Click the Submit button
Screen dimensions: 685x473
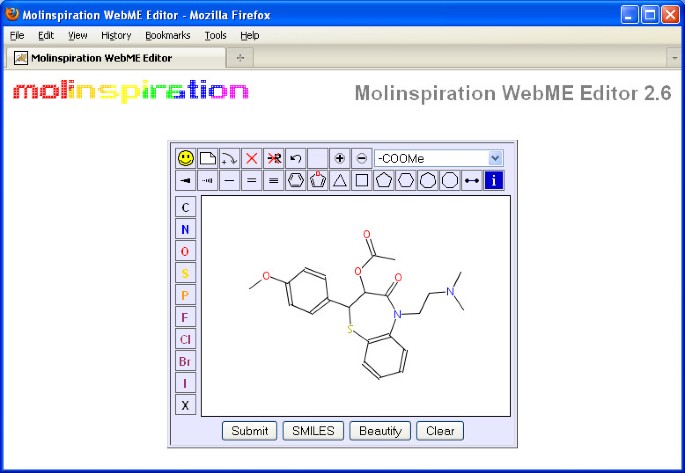(x=249, y=431)
